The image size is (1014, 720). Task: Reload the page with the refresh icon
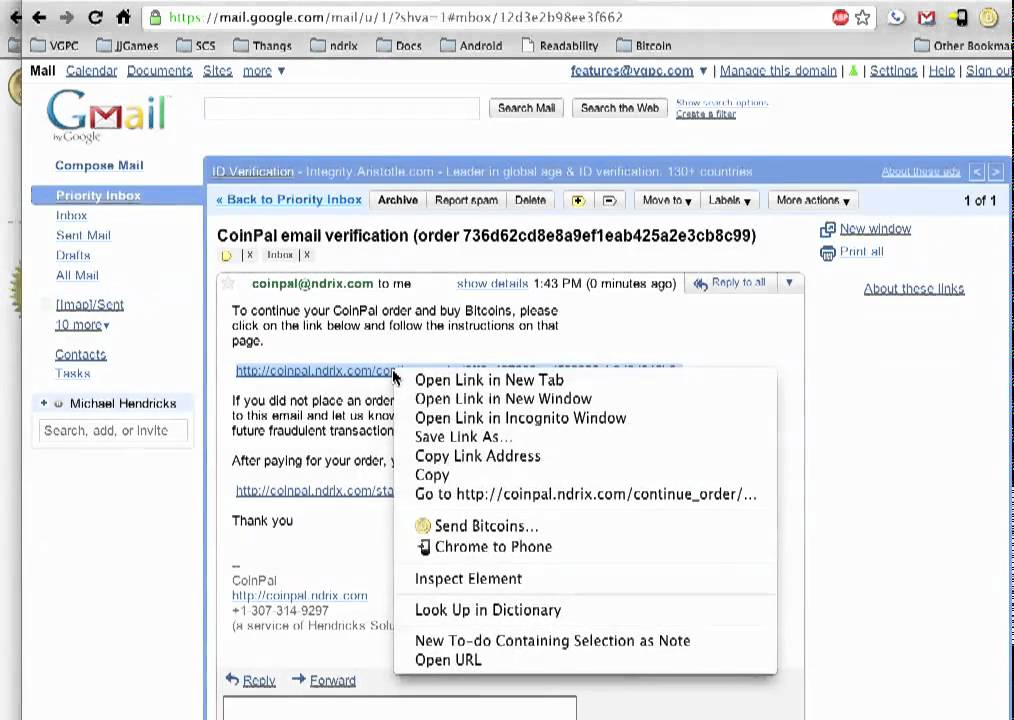tap(95, 17)
